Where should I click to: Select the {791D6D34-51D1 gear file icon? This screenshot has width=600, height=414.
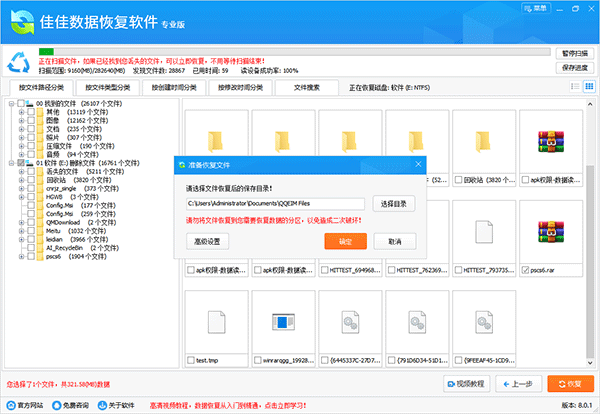coord(417,322)
